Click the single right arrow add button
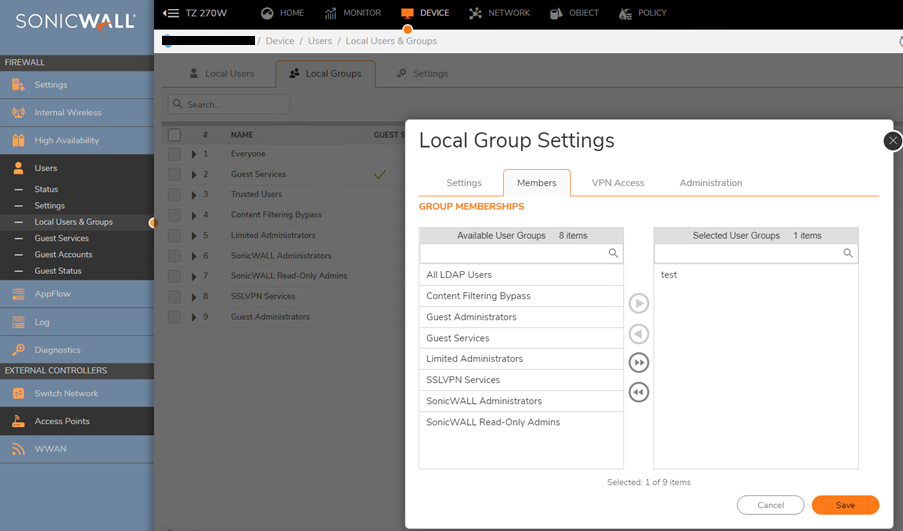 (x=638, y=303)
